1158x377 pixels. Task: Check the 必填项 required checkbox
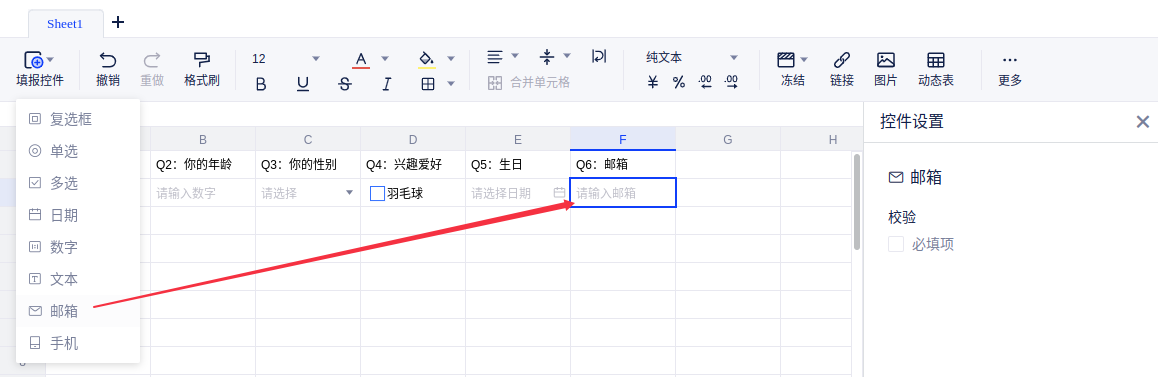coord(896,244)
